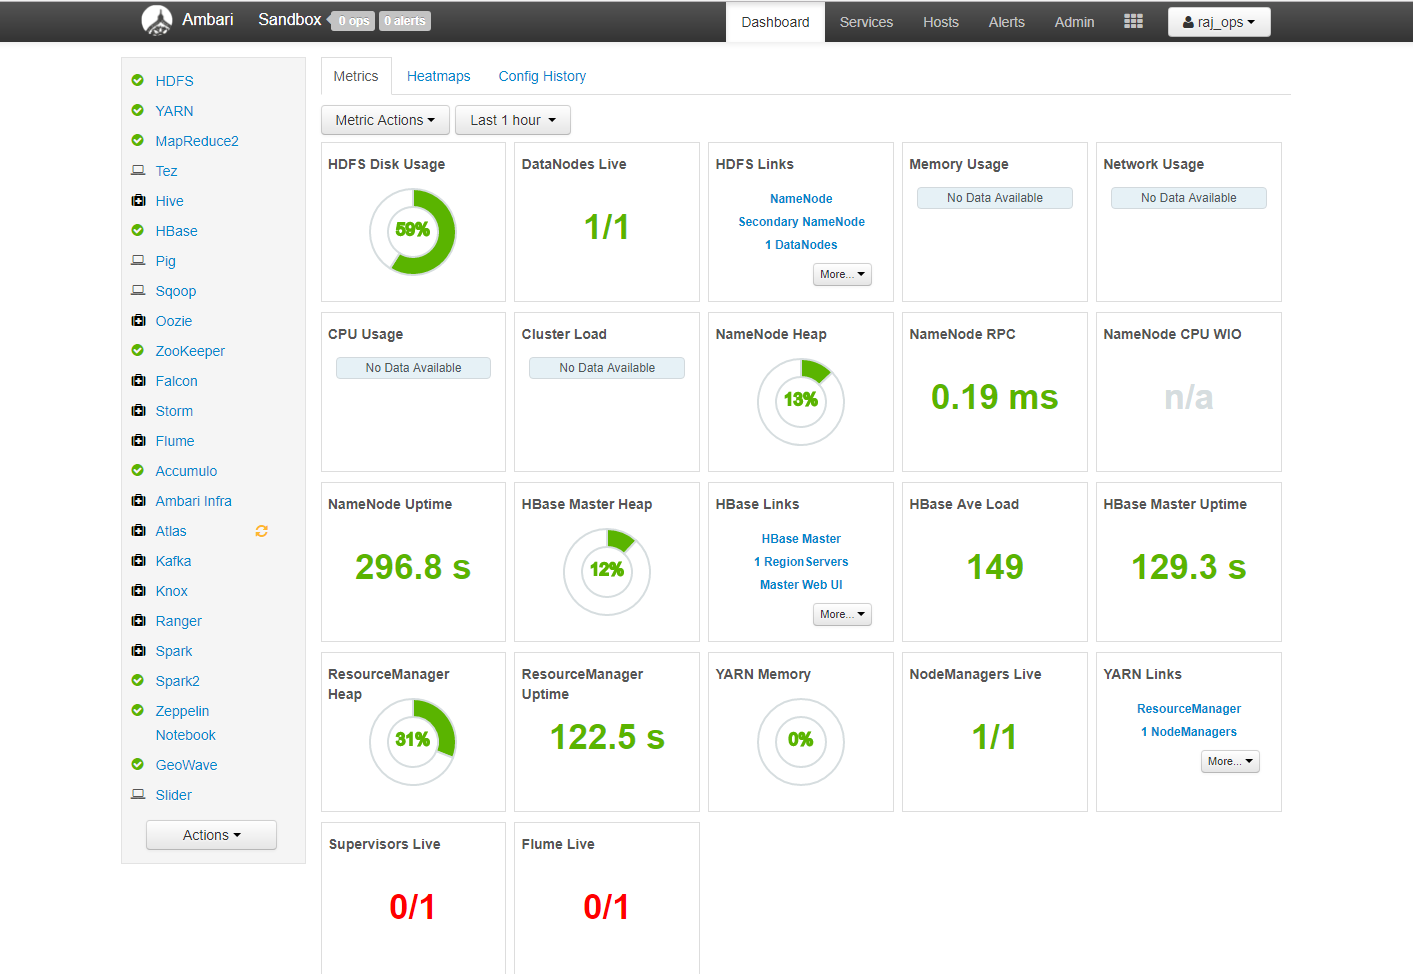1413x974 pixels.
Task: Click the maintenance icon beside Knox
Action: click(138, 590)
